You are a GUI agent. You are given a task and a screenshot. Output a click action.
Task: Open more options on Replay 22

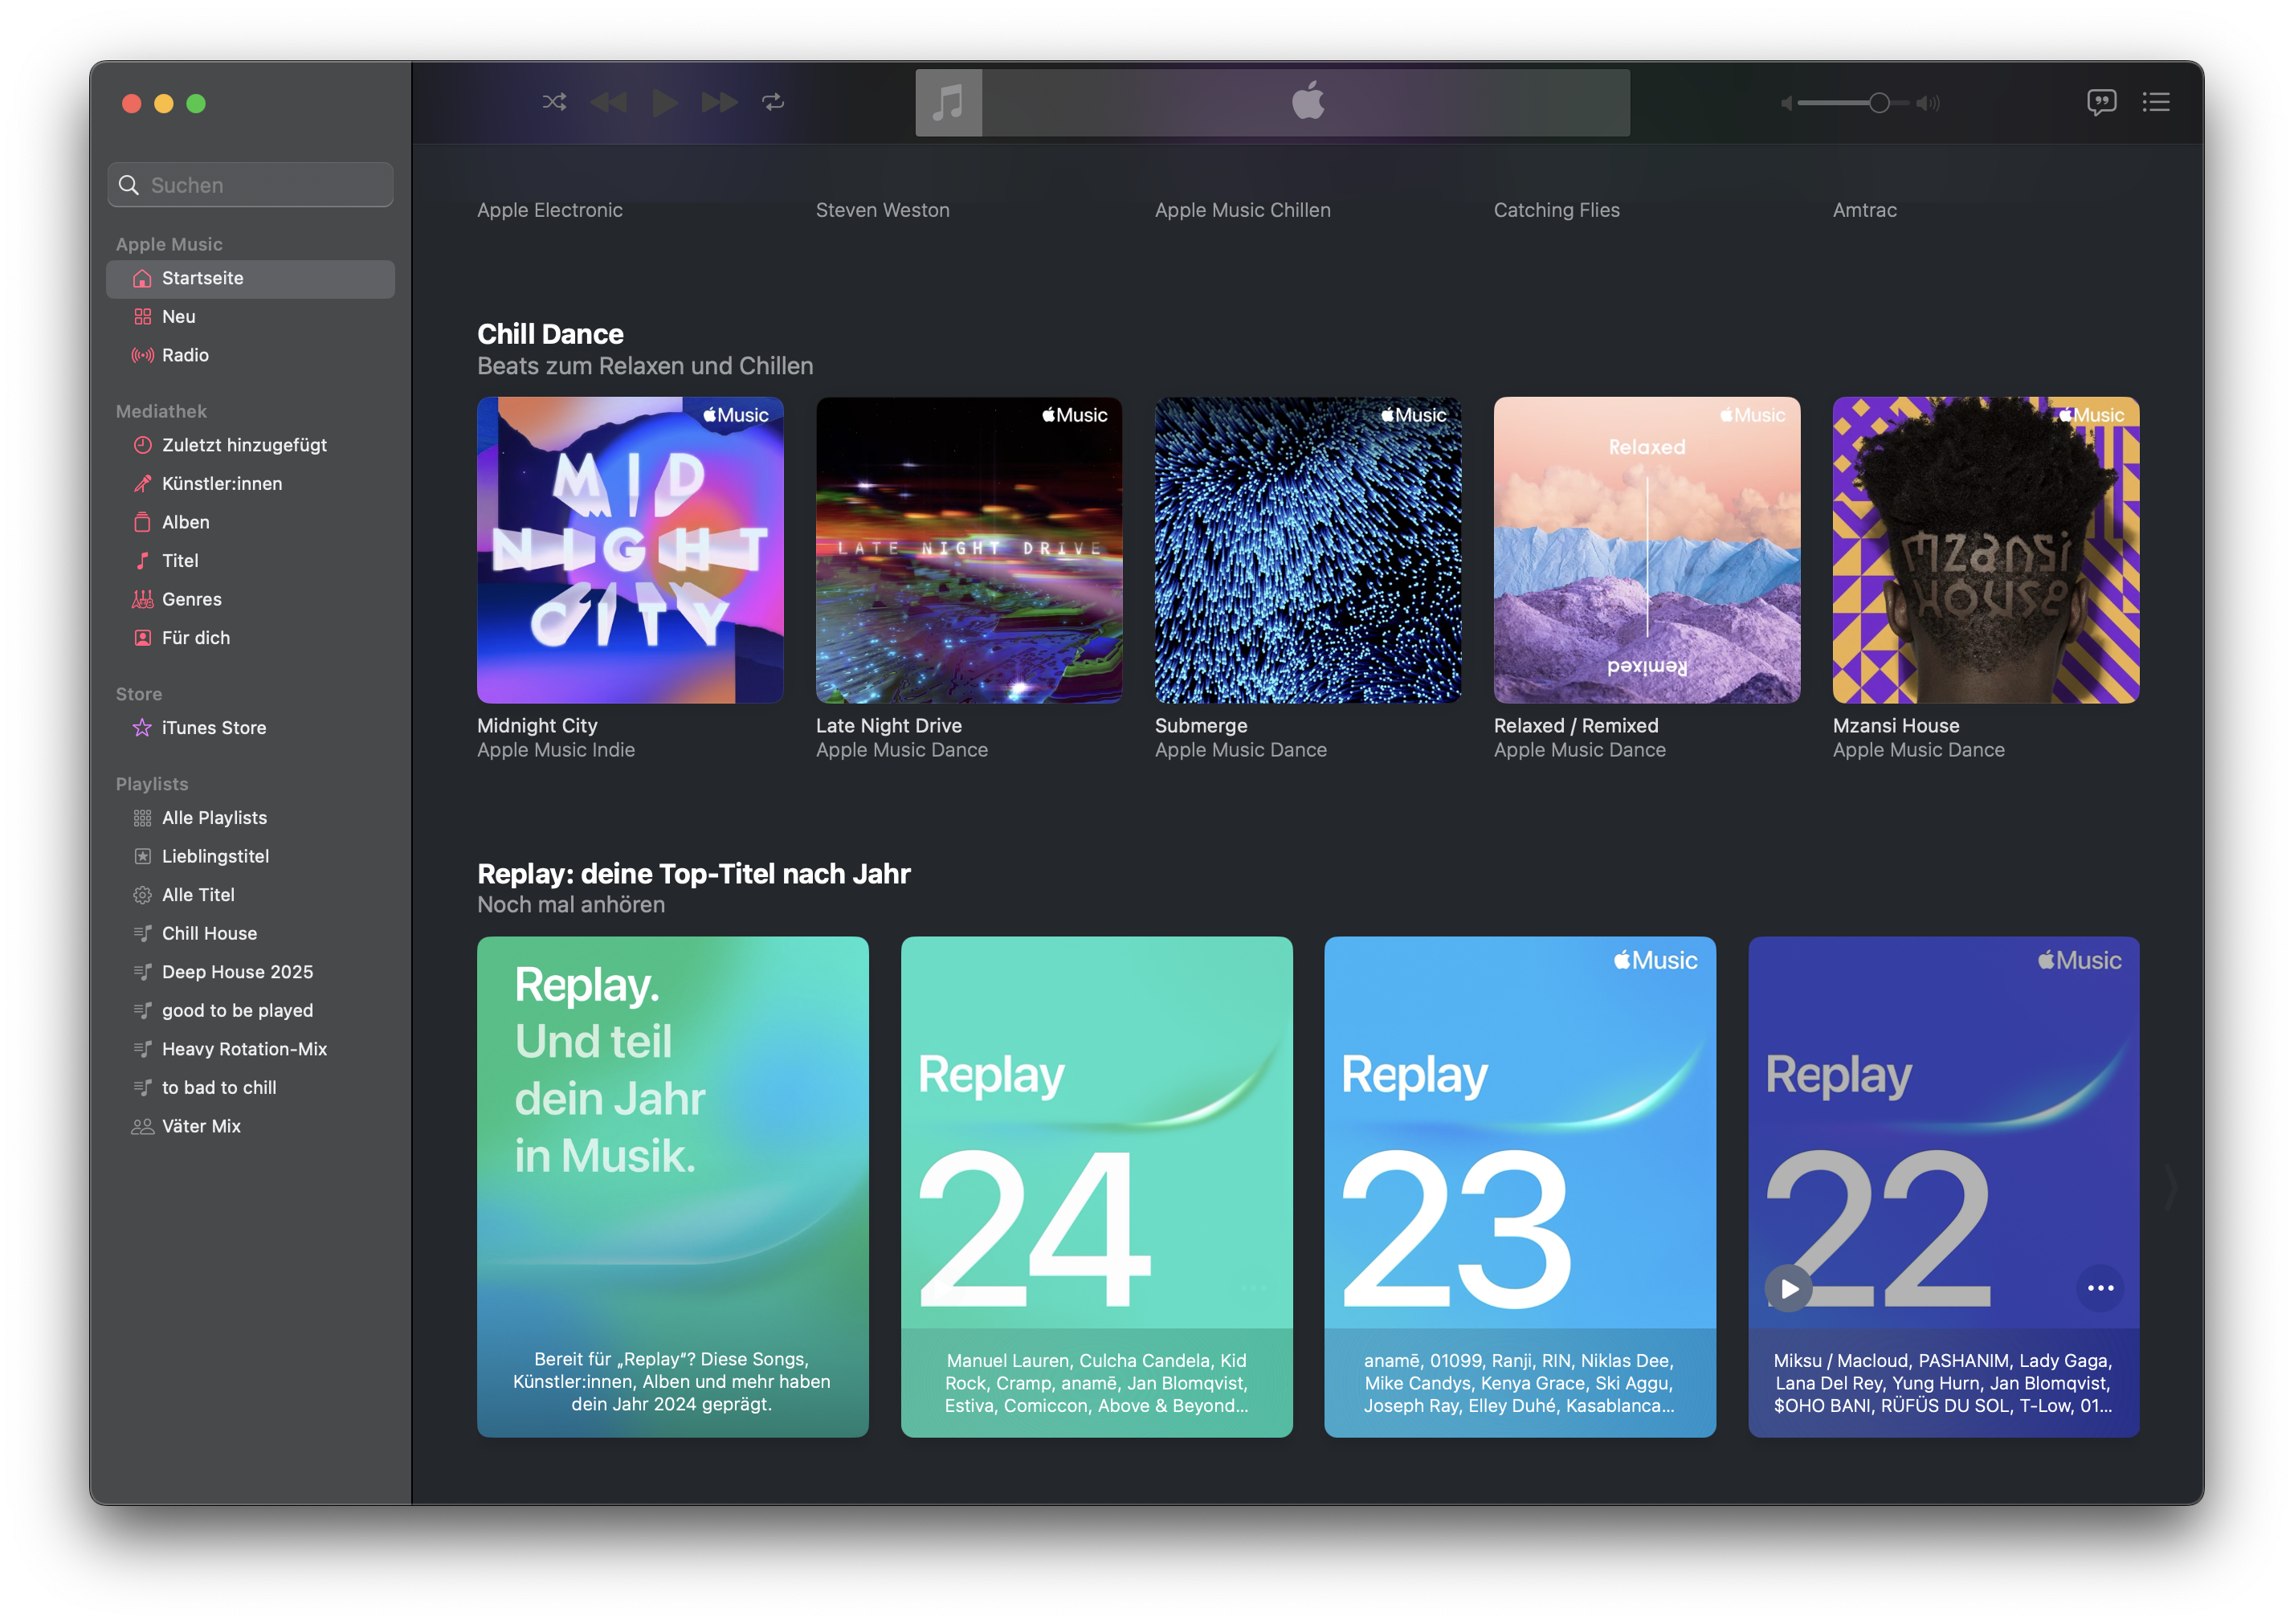click(x=2100, y=1288)
